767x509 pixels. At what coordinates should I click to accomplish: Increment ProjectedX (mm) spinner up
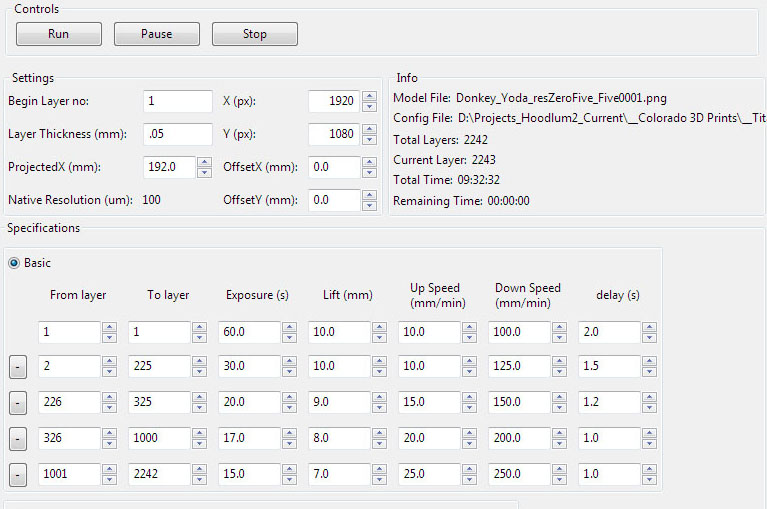click(204, 162)
